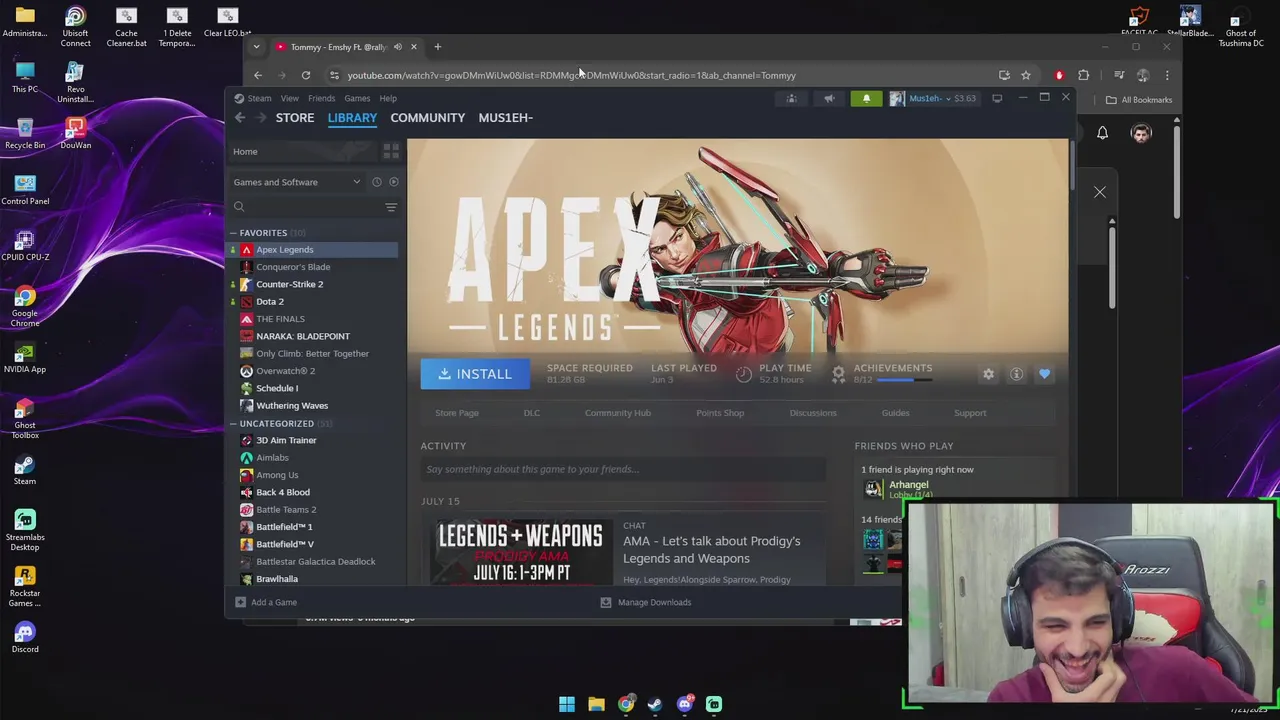The width and height of the screenshot is (1280, 720).
Task: Open the NVIDIA App desktop shortcut
Action: (25, 357)
